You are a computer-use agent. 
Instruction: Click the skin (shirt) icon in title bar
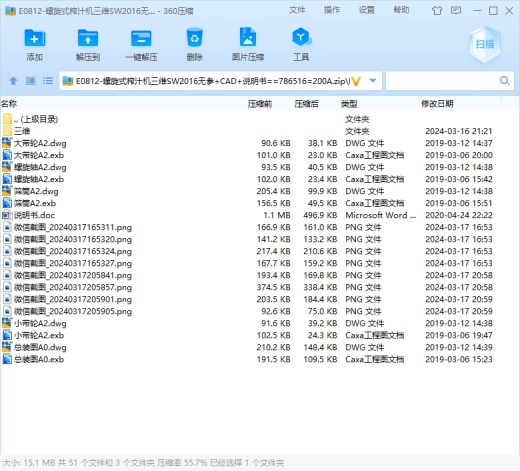(x=437, y=11)
